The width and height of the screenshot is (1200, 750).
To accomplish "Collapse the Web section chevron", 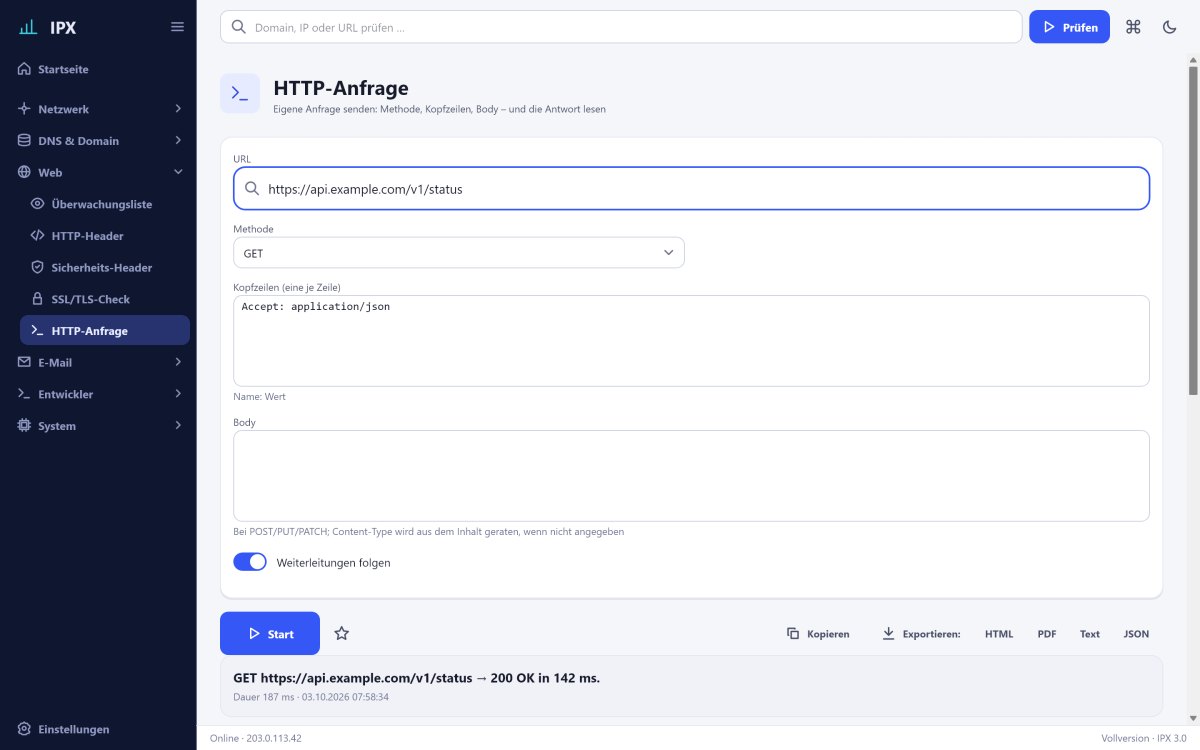I will click(178, 173).
